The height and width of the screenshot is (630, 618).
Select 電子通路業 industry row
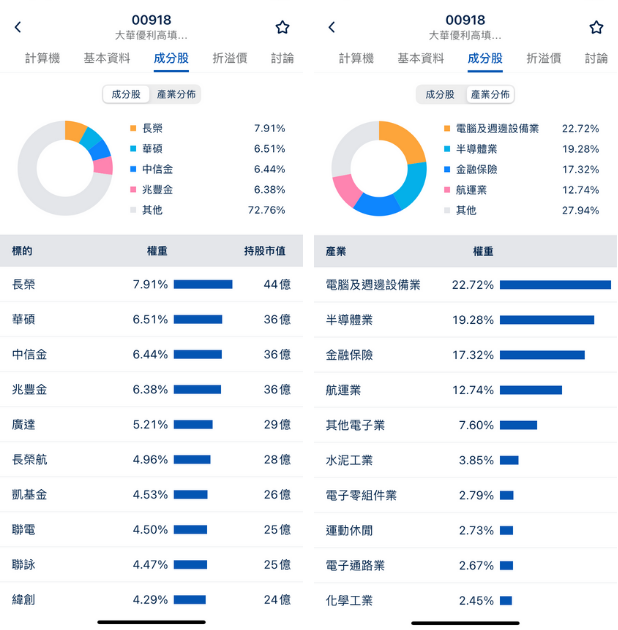pyautogui.click(x=465, y=565)
